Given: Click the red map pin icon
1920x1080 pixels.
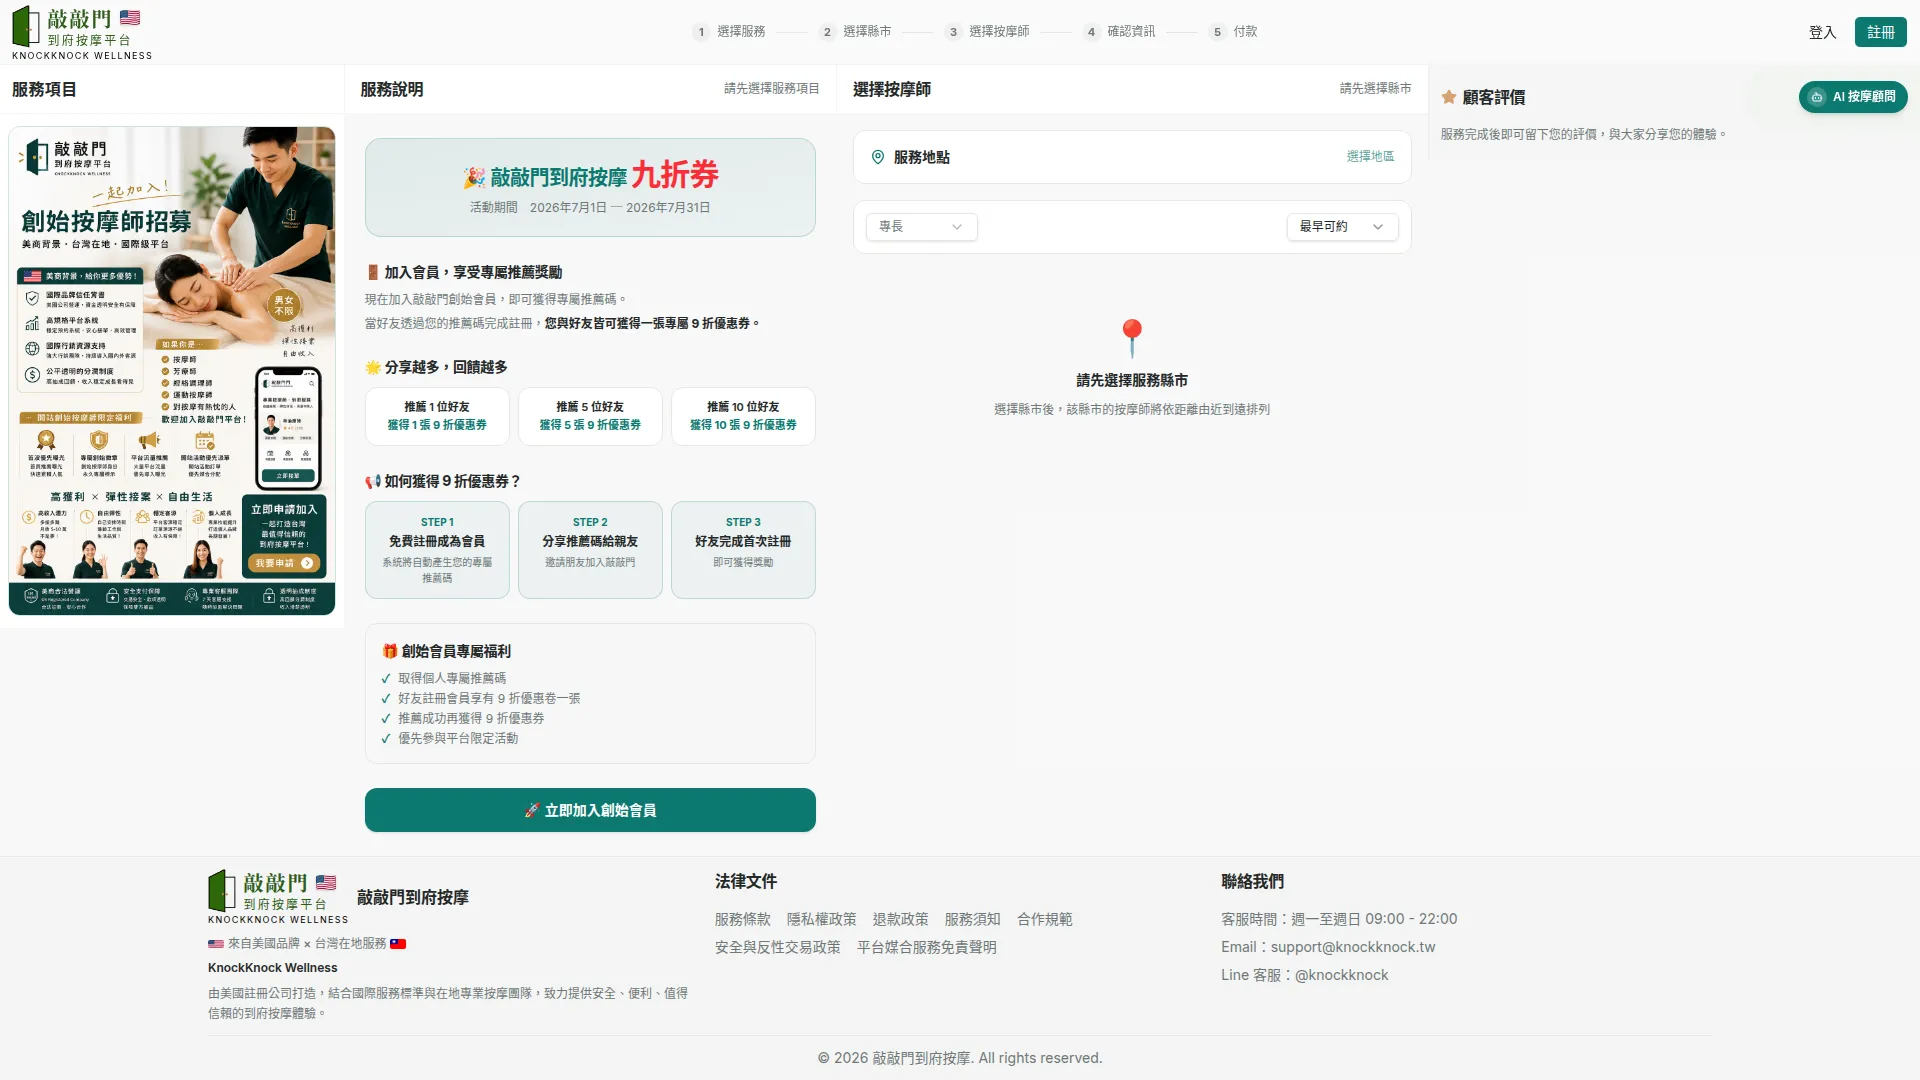Looking at the screenshot, I should point(1132,338).
